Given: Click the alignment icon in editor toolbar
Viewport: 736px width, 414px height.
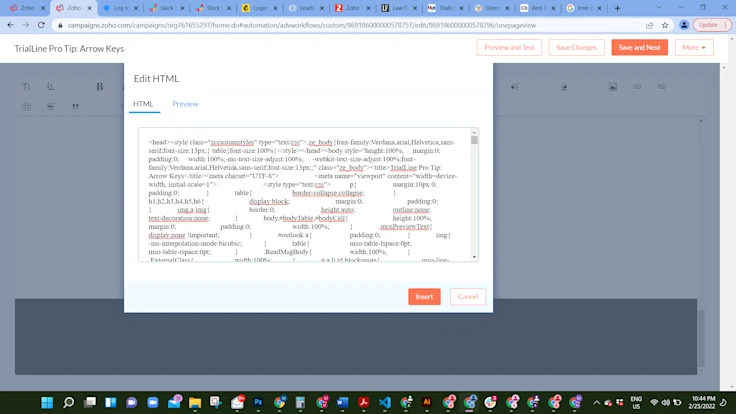Looking at the screenshot, I should [51, 107].
